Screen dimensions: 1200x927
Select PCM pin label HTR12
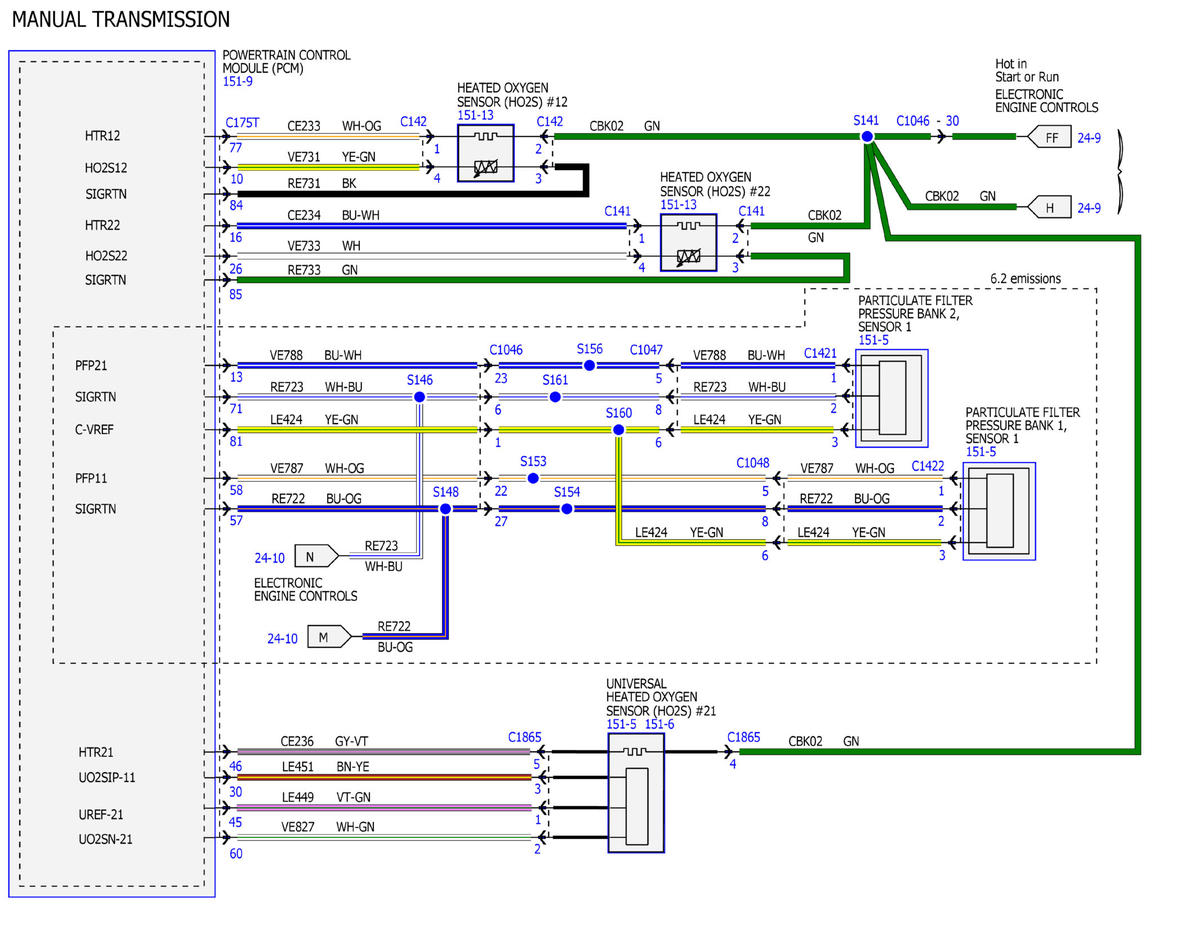[x=103, y=135]
